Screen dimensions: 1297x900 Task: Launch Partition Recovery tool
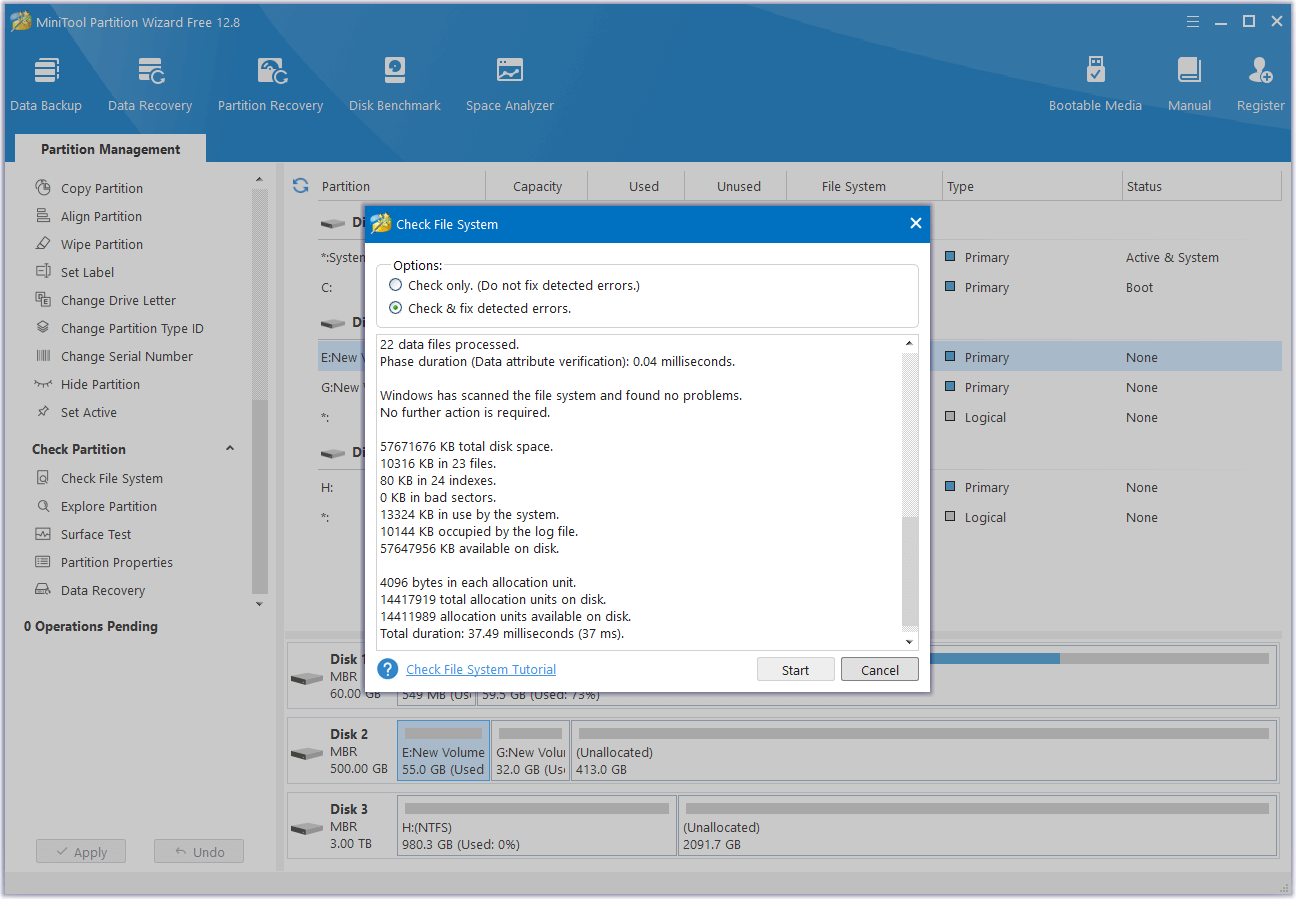270,84
